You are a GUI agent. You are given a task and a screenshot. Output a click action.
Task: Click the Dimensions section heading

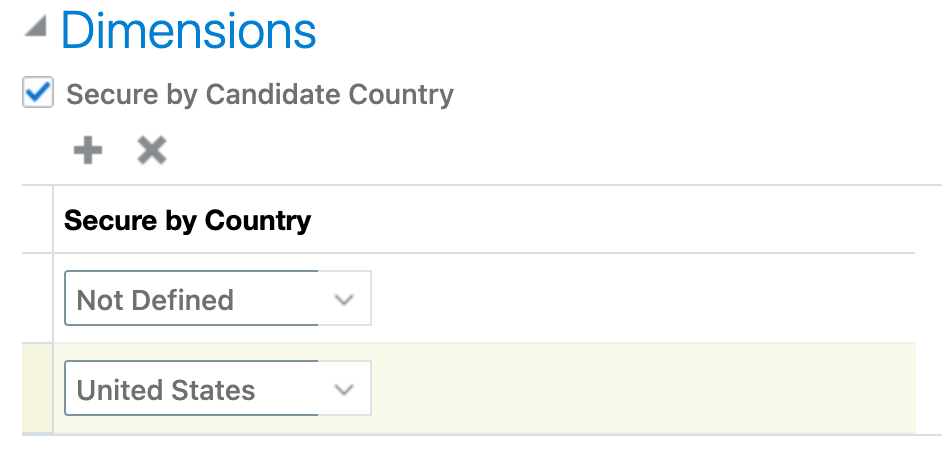[188, 31]
